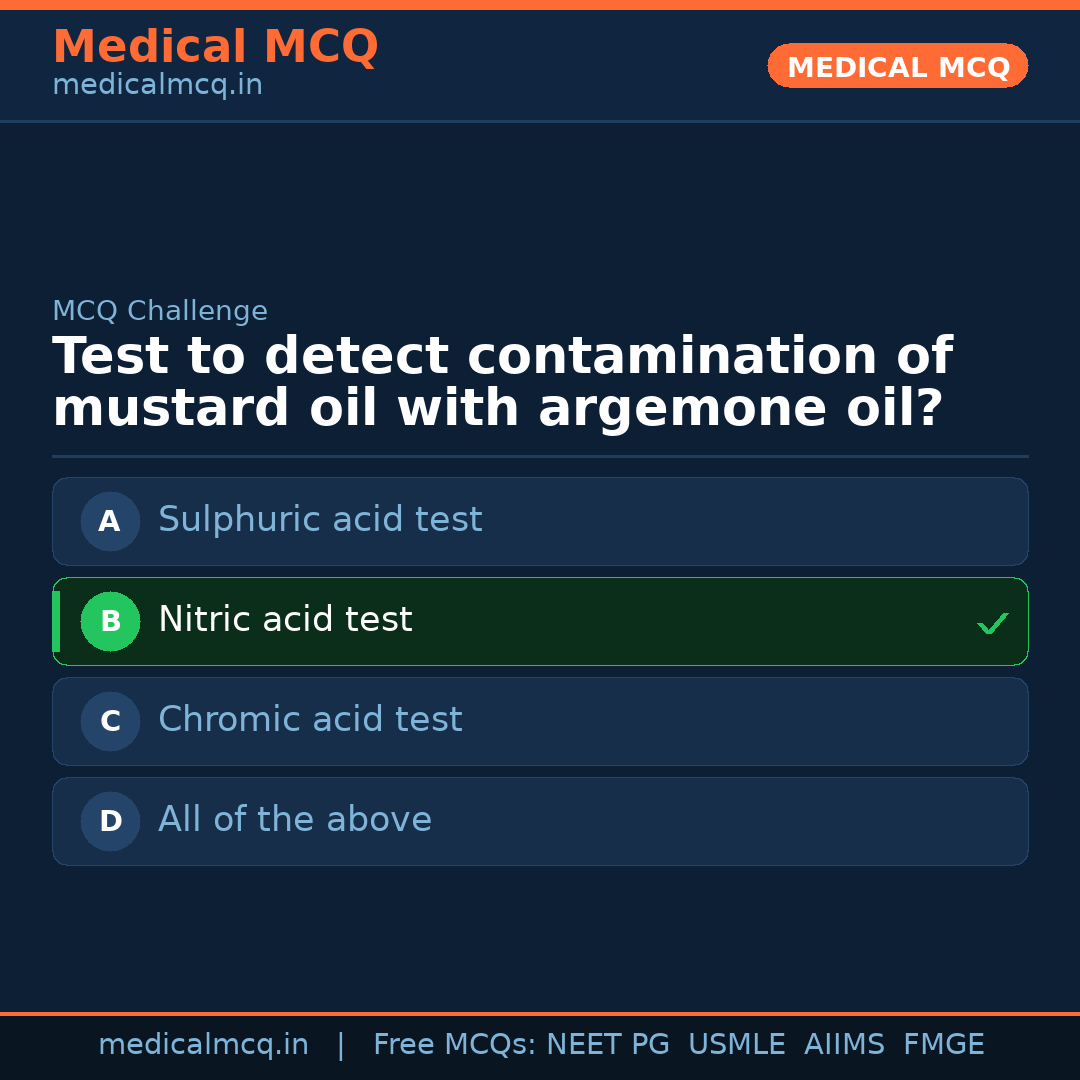Select the All of the above answer
This screenshot has width=1080, height=1080.
[x=295, y=820]
